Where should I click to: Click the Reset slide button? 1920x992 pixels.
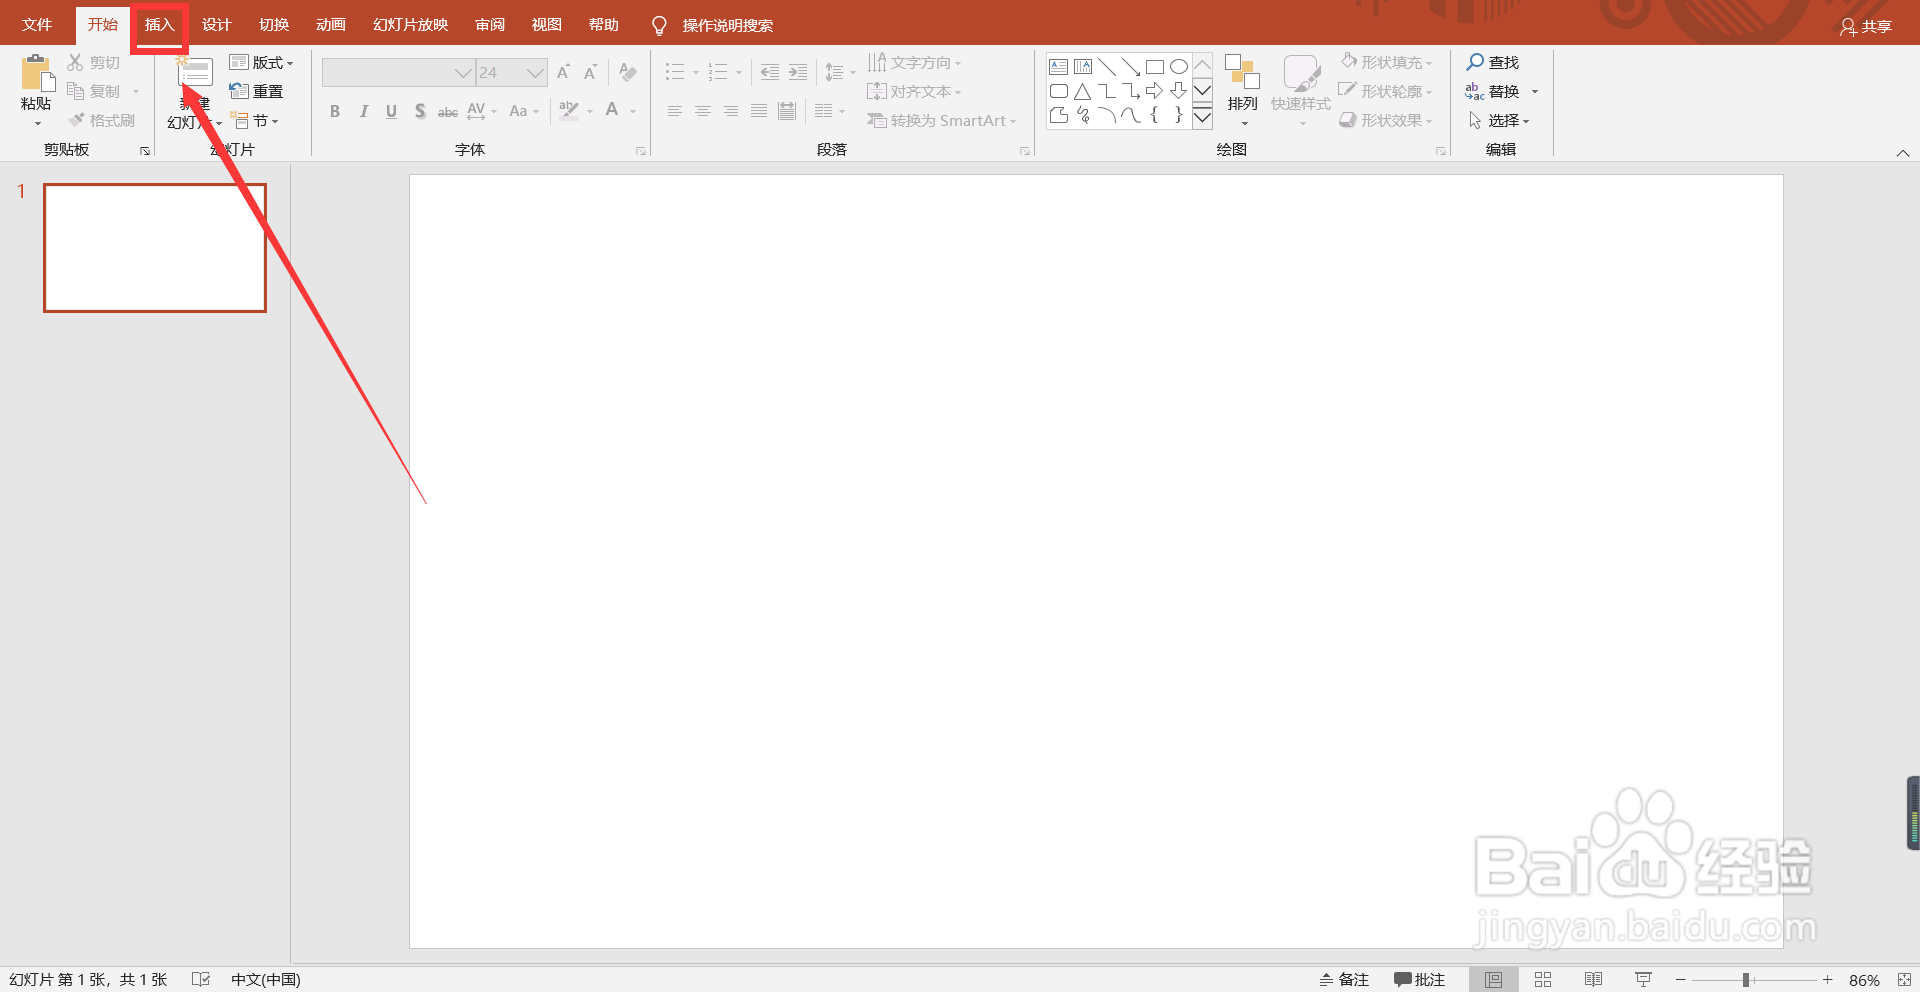[x=257, y=91]
